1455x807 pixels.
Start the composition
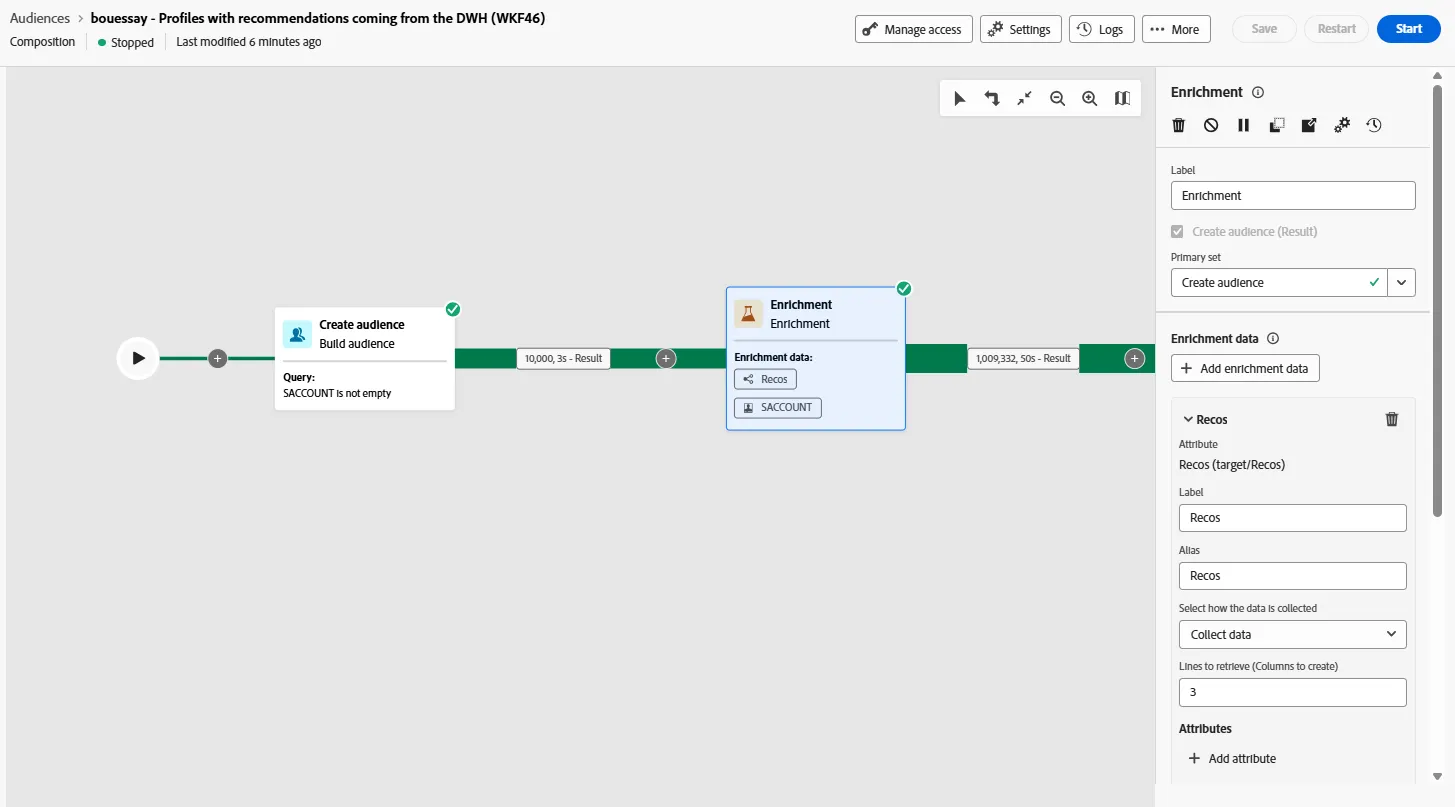coord(1409,29)
